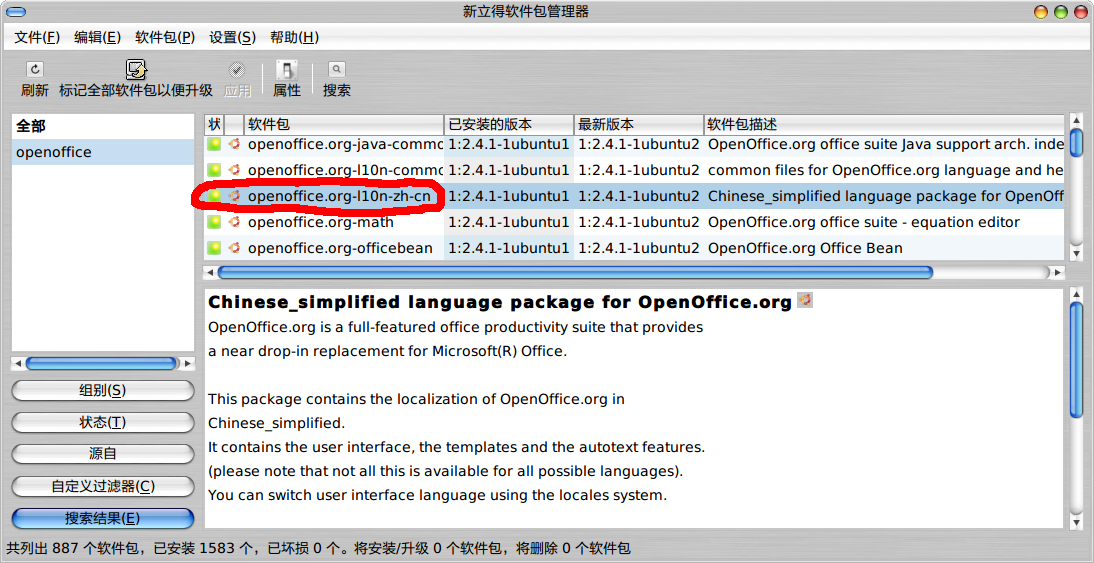The width and height of the screenshot is (1094, 563).
Task: Select package openoffice.org-l10n-common name
Action: pos(345,170)
